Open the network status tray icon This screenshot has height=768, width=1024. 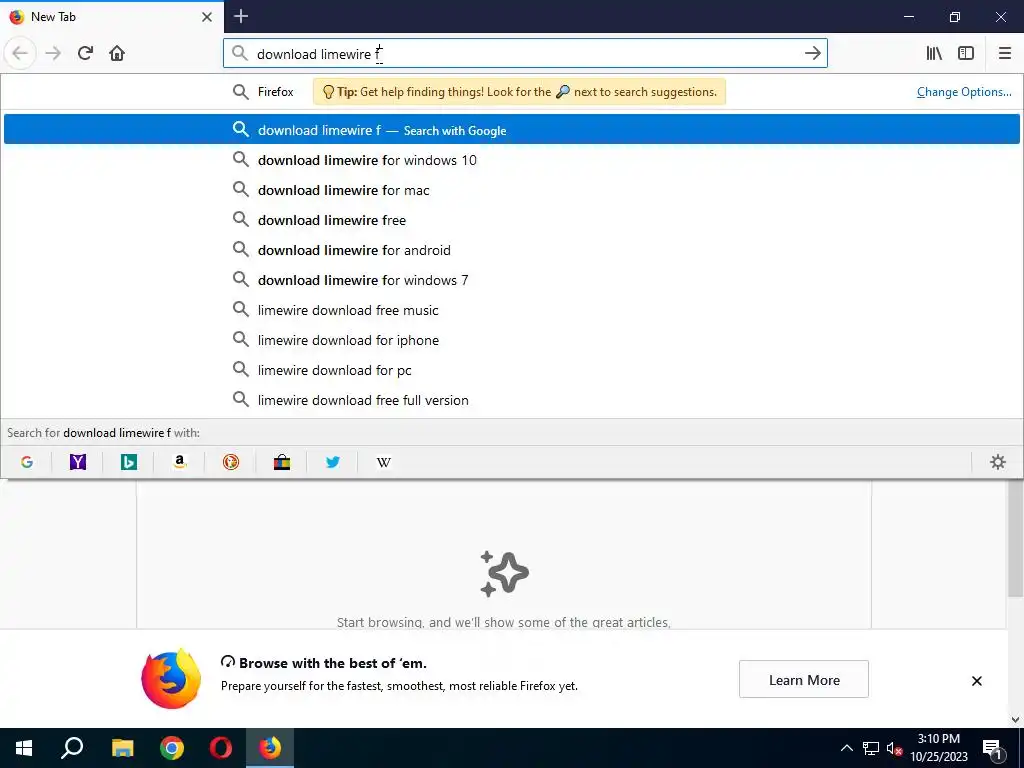pos(870,748)
